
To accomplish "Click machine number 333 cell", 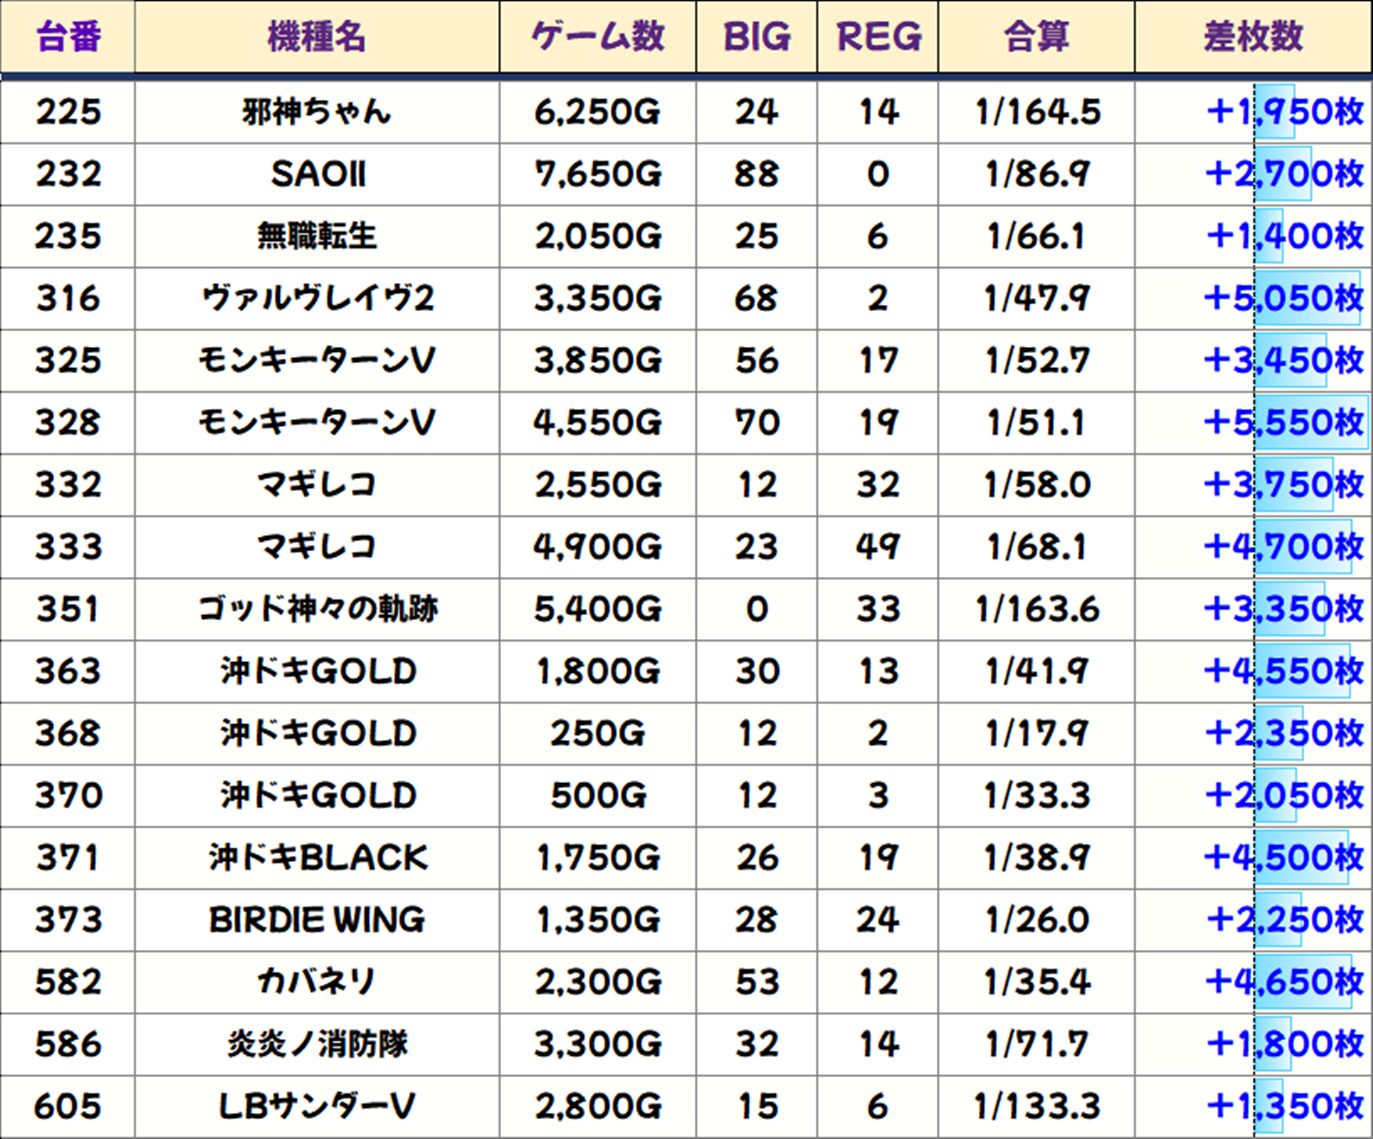I will [68, 547].
